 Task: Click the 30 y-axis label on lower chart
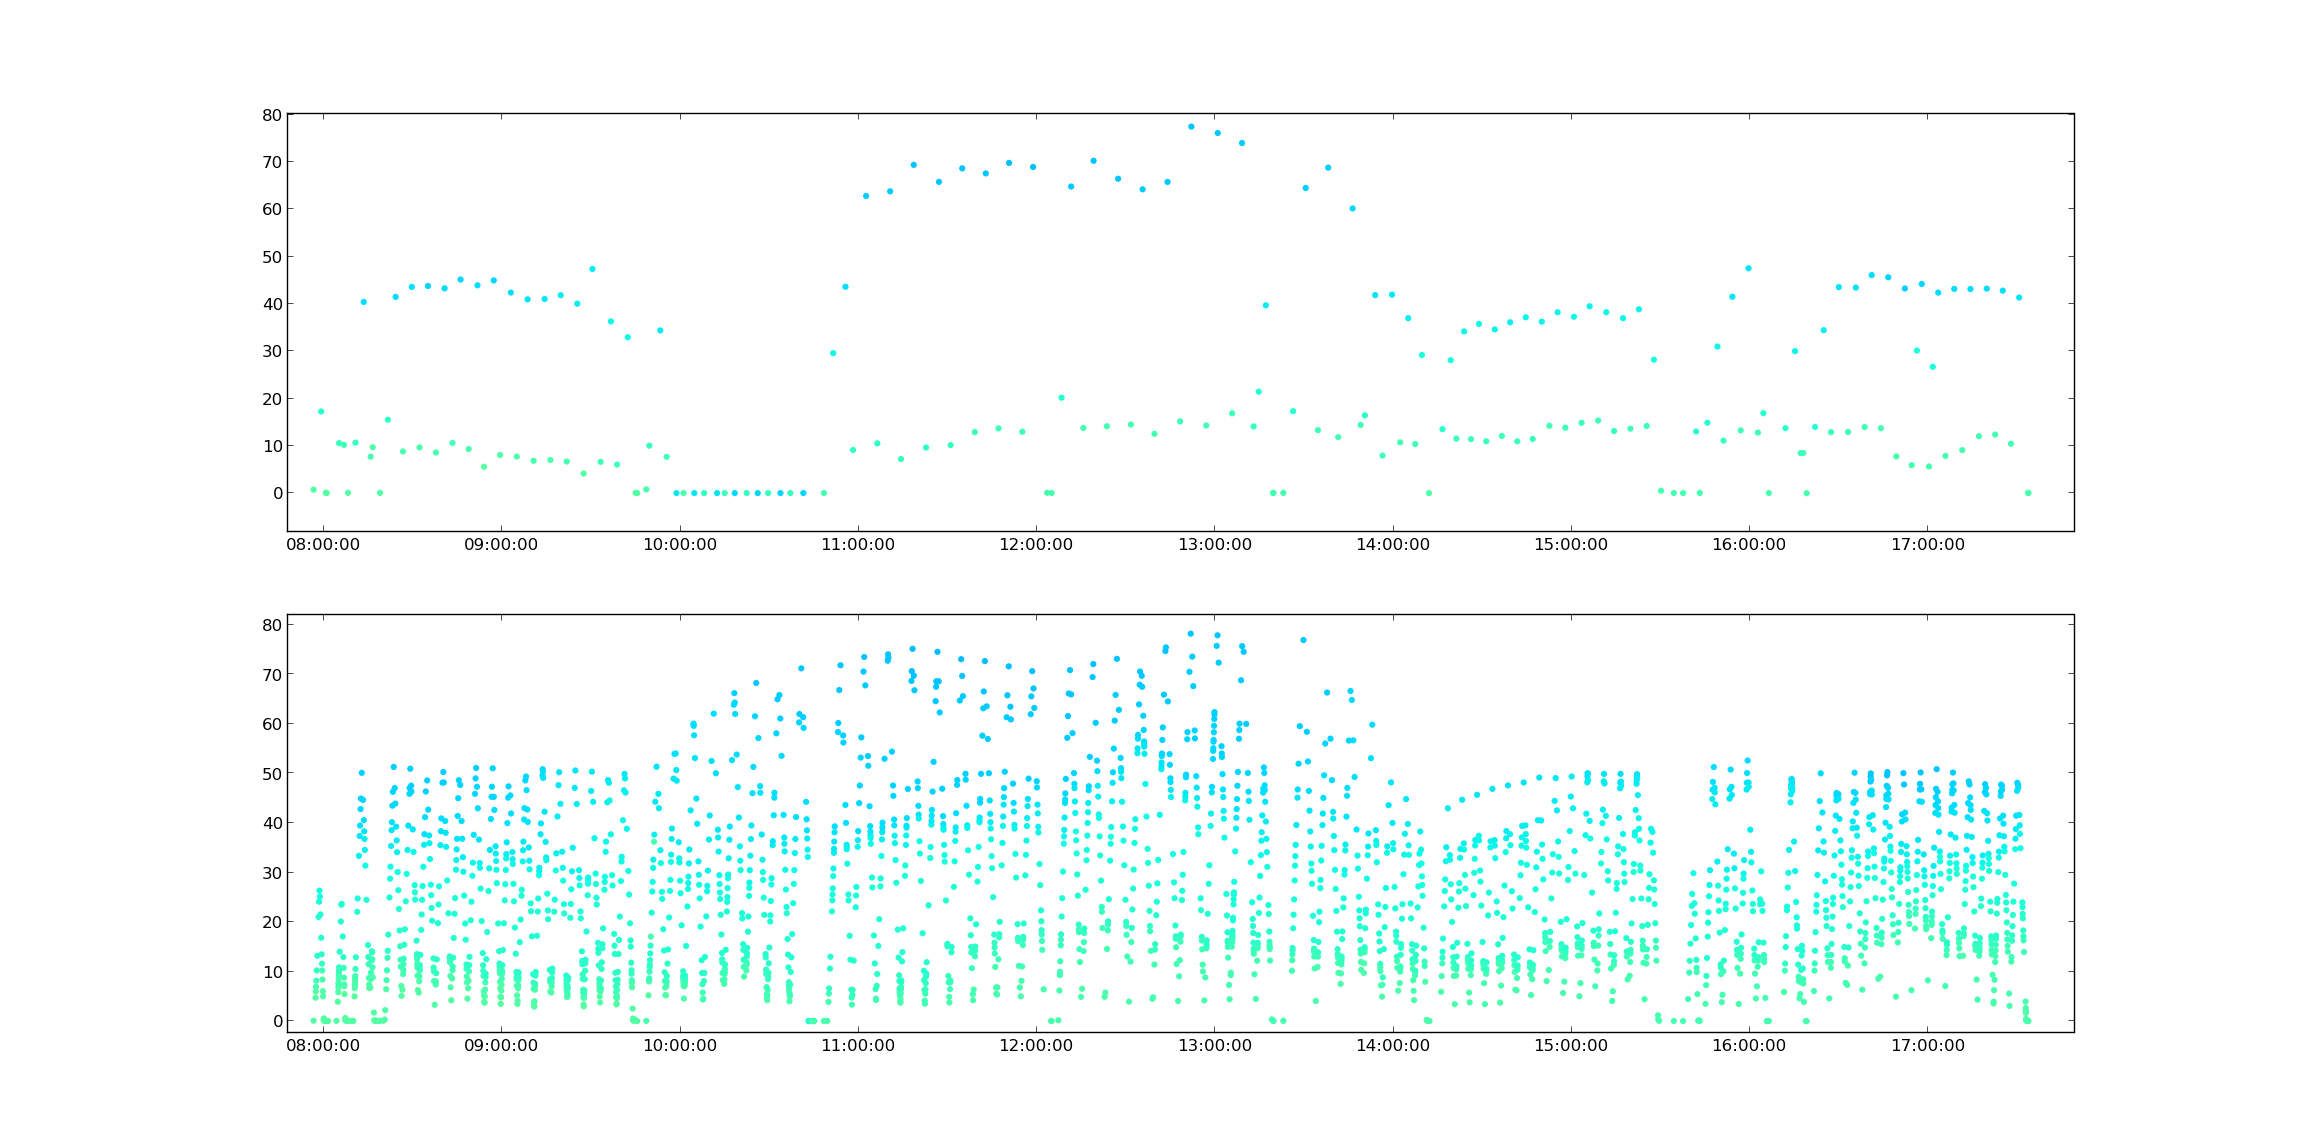pyautogui.click(x=272, y=873)
